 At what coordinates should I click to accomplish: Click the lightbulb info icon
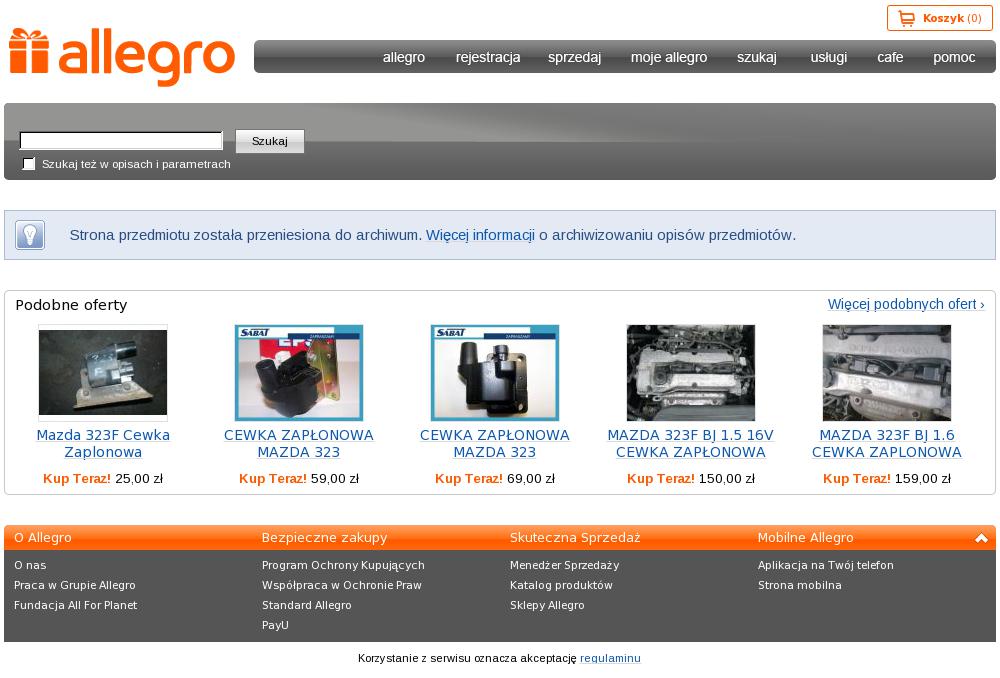click(x=30, y=235)
